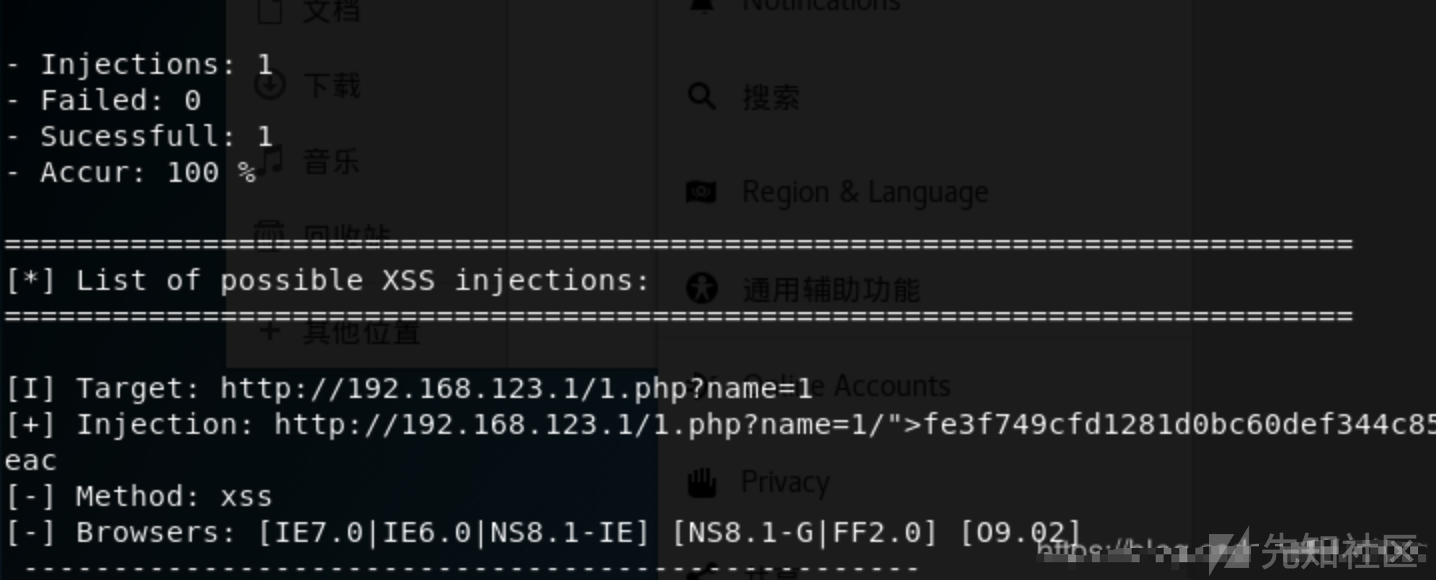Click the Privacy hand icon
Screen dimensions: 1436x580
(702, 483)
